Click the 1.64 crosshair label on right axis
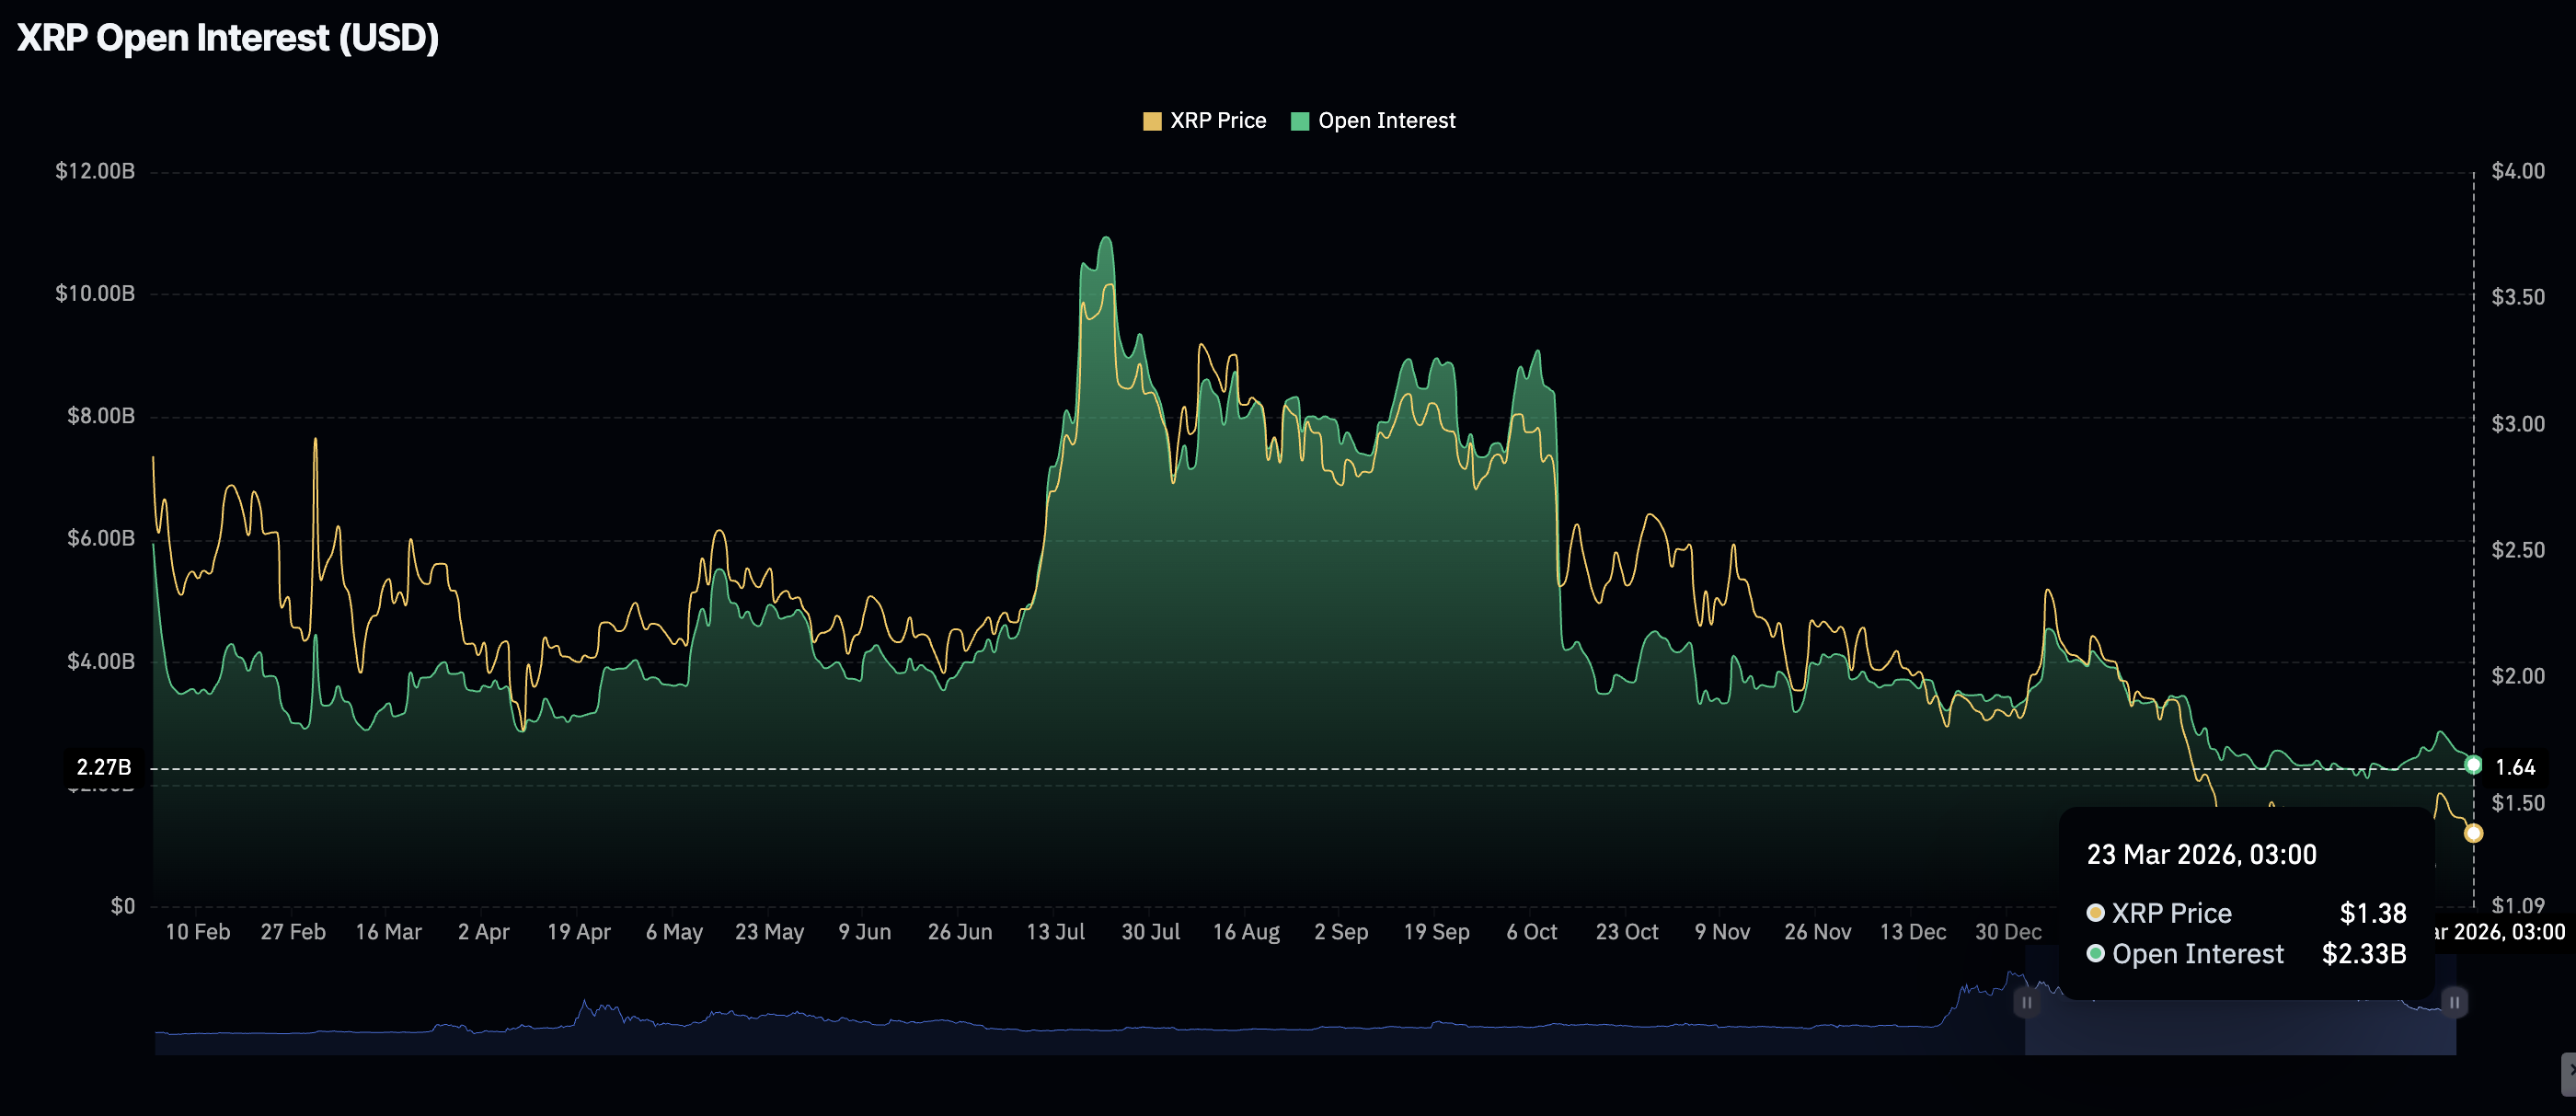Viewport: 2576px width, 1116px height. [2514, 767]
